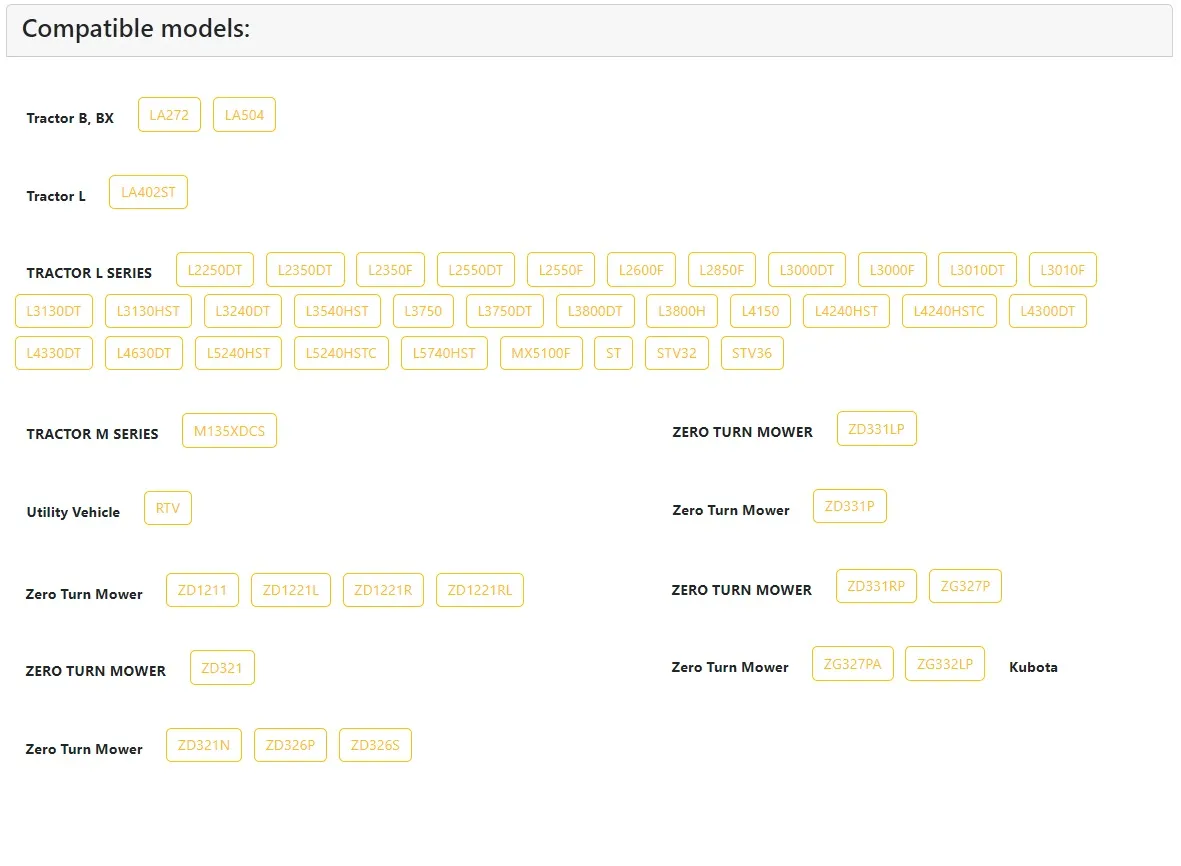Click the L2550F model tag

click(560, 270)
